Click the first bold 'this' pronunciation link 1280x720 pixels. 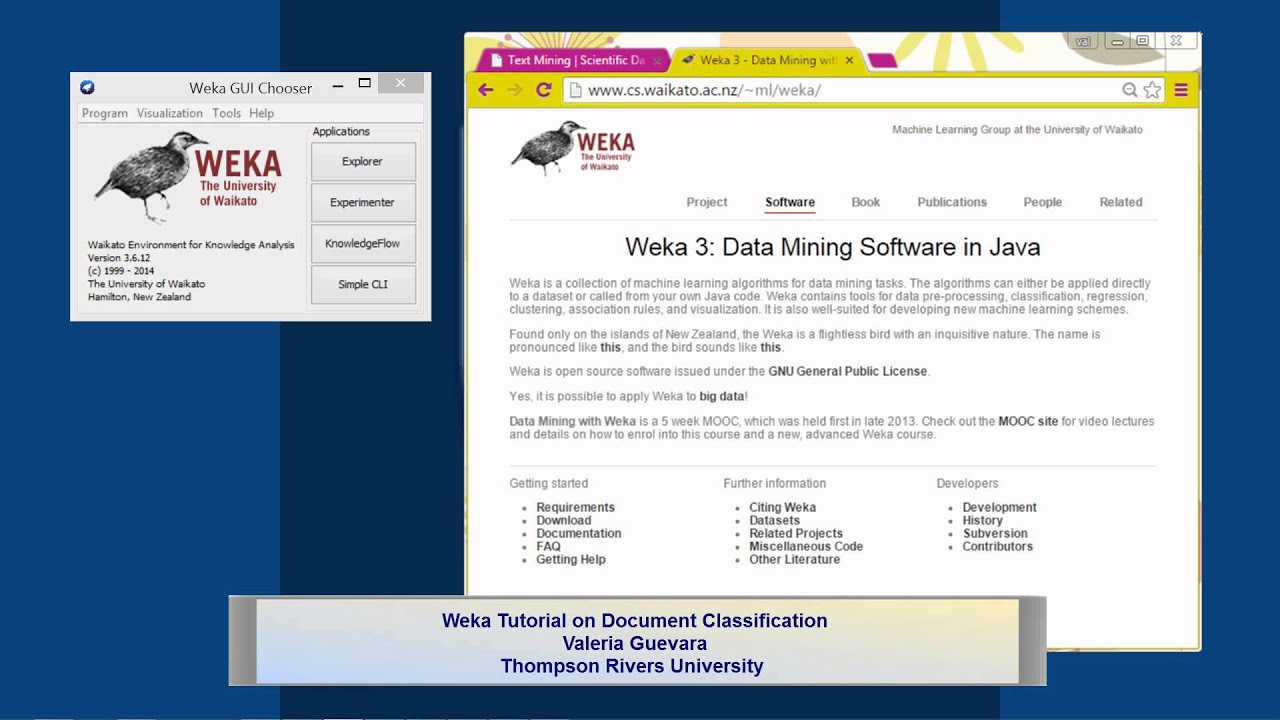coord(611,348)
